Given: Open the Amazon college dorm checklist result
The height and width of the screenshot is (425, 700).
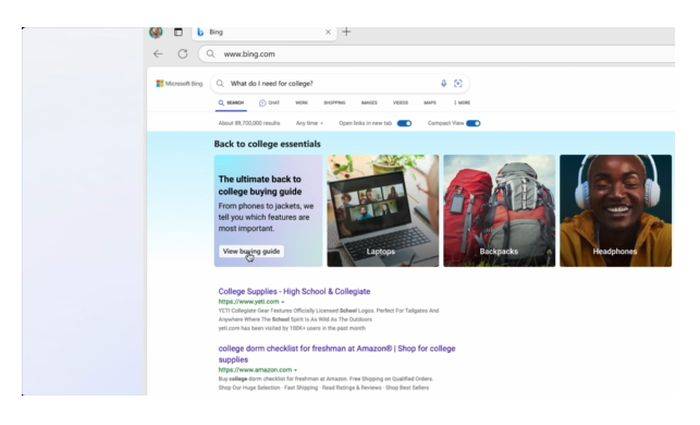Looking at the screenshot, I should (337, 354).
